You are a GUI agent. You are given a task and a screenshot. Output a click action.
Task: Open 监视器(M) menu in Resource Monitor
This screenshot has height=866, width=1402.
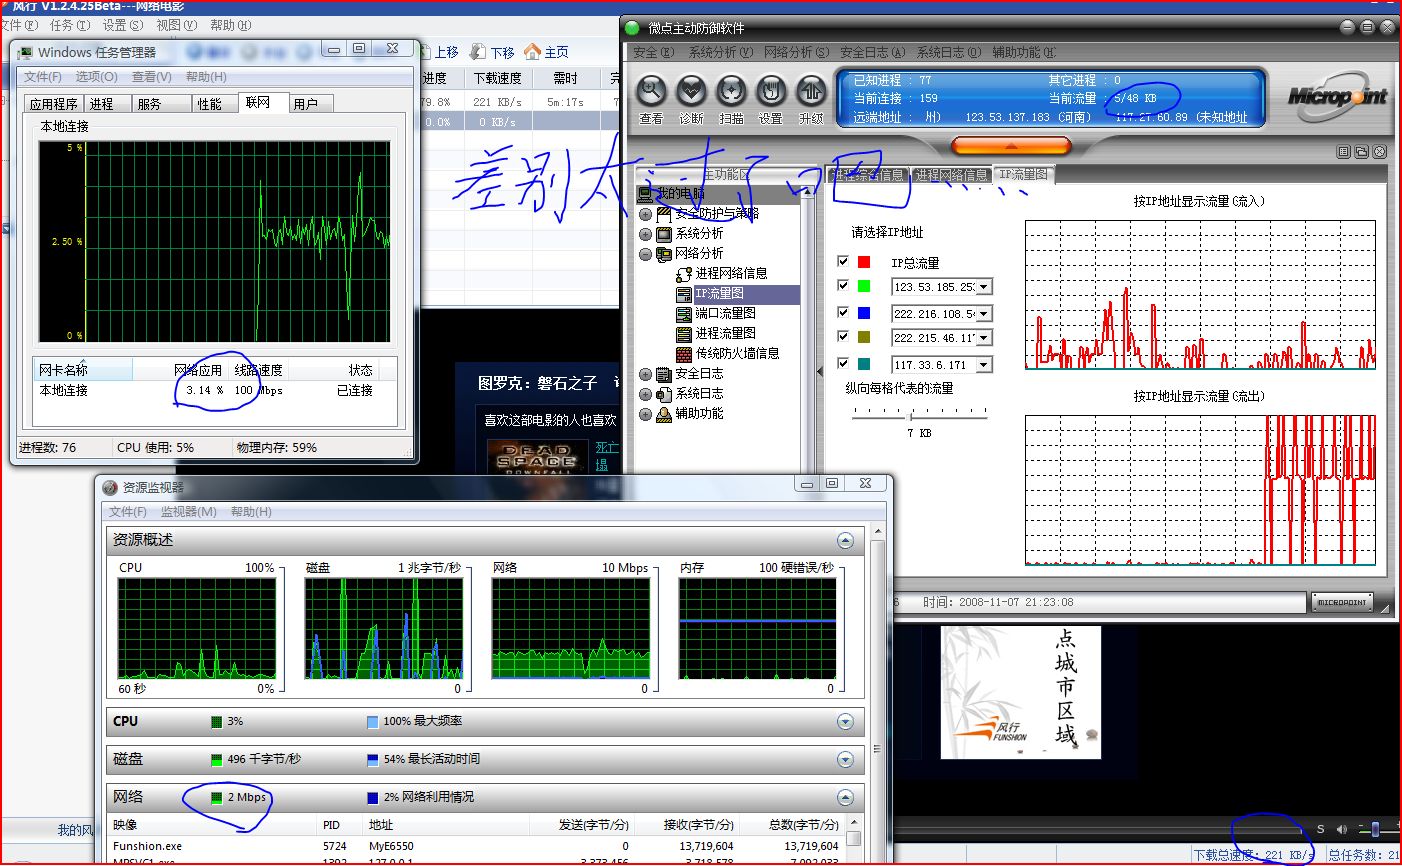click(x=189, y=511)
